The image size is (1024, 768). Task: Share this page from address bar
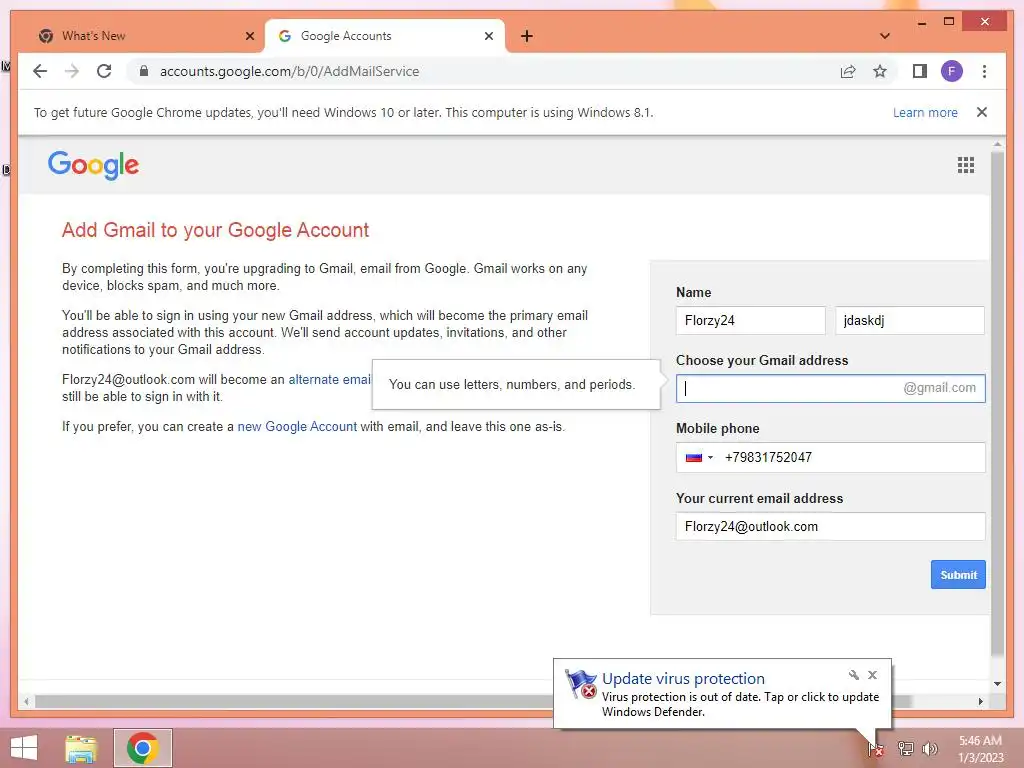tap(848, 71)
